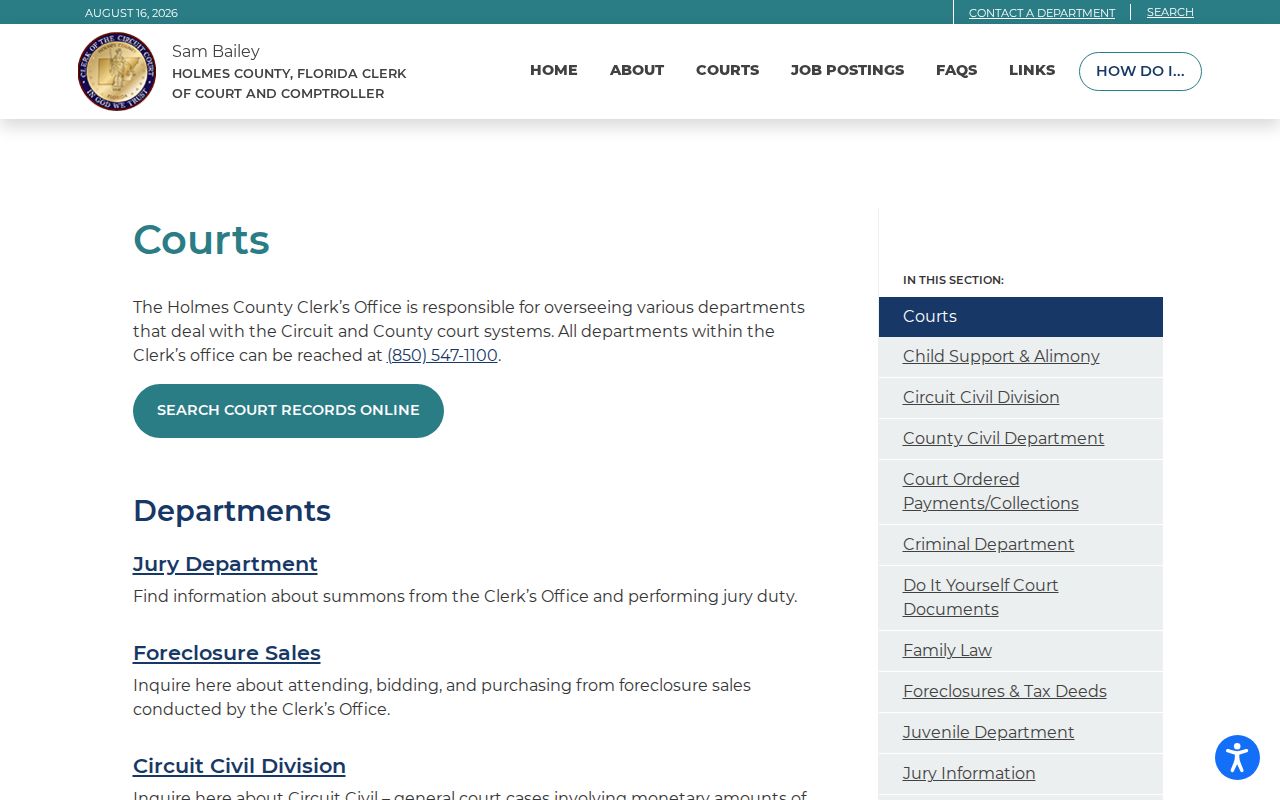Open the accessibility options widget
Screen dimensions: 1280x800
[1237, 757]
